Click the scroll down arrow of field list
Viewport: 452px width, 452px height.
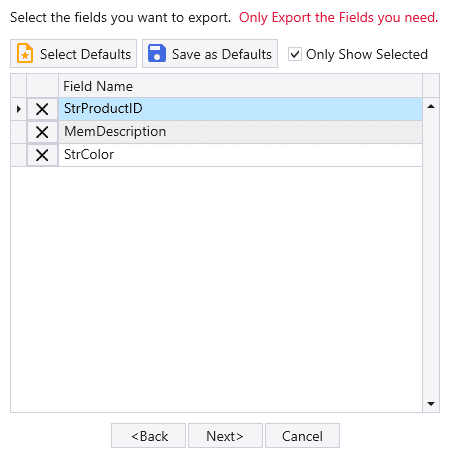tap(431, 404)
